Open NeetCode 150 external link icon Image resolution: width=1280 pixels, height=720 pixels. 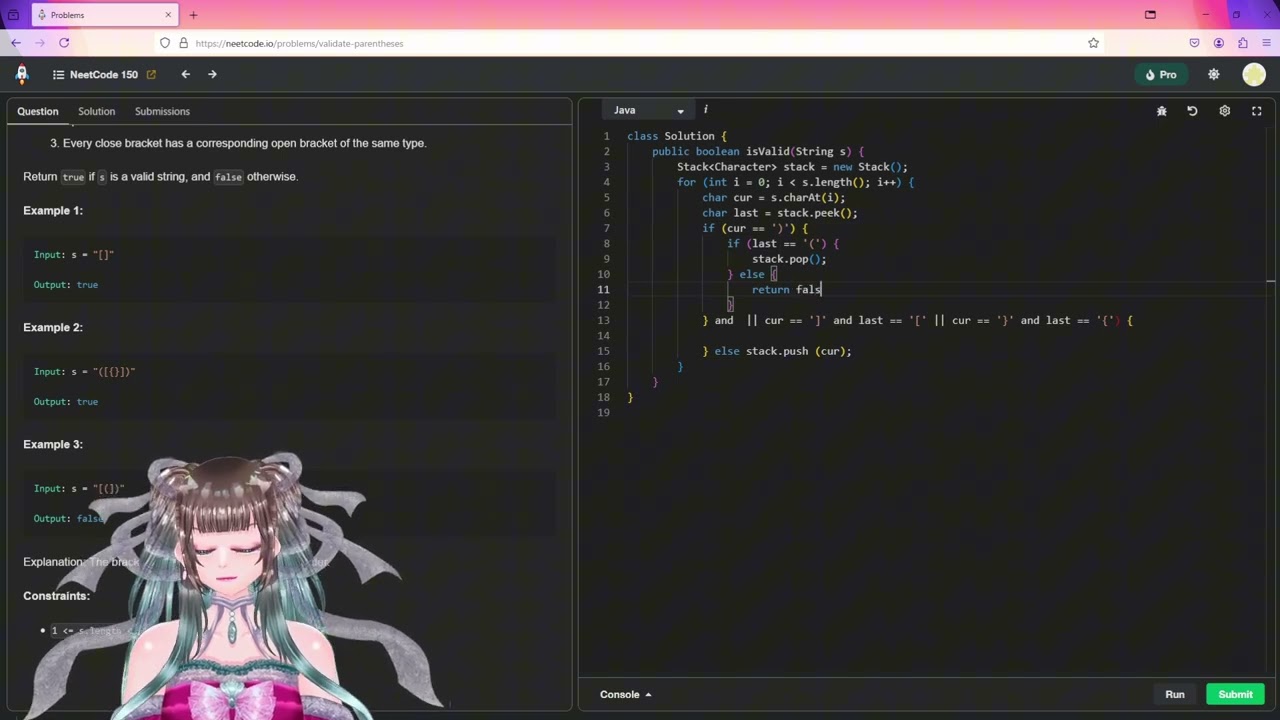151,75
